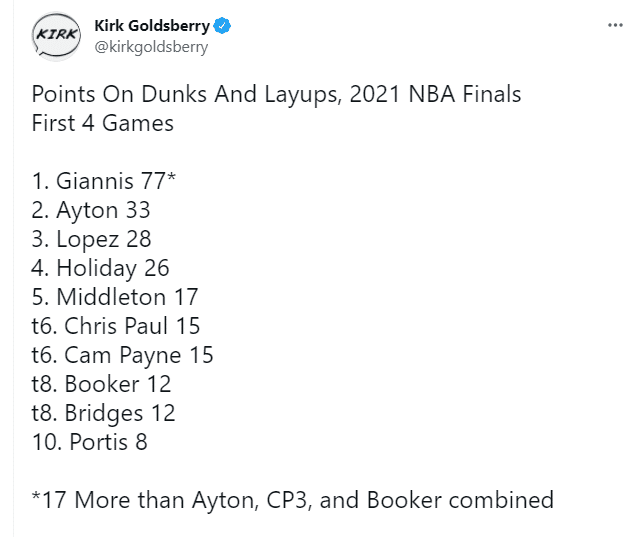Click the 'First 4 Games' text line
This screenshot has height=537, width=632.
(x=102, y=124)
